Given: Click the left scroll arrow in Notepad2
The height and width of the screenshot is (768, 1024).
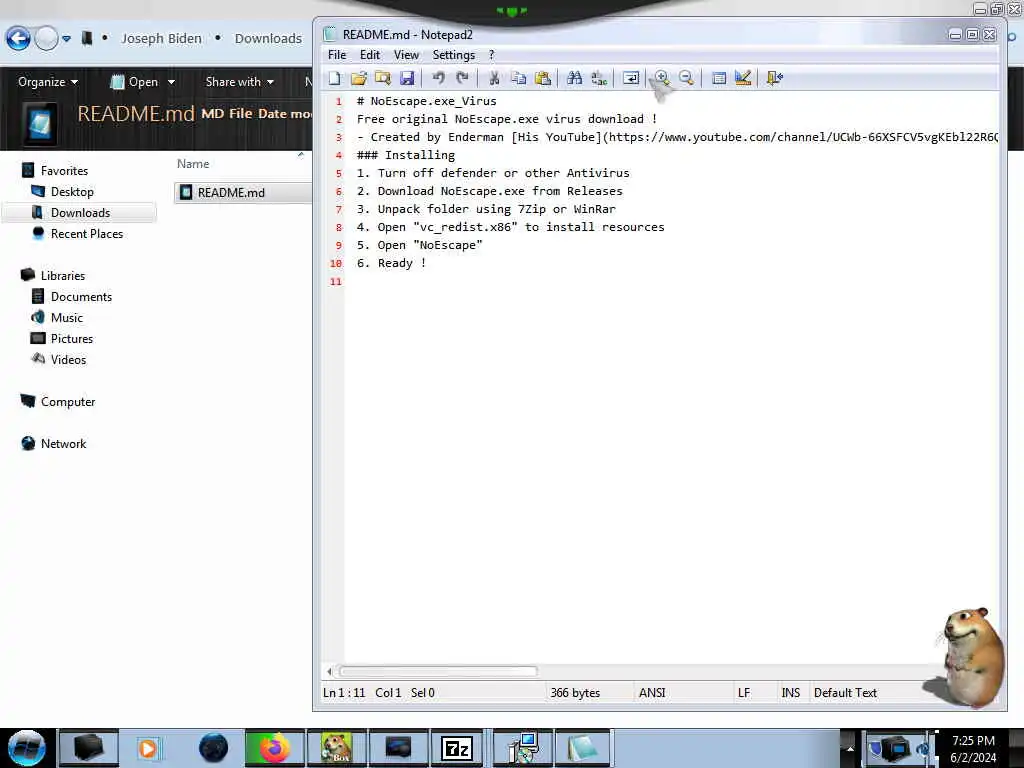Looking at the screenshot, I should point(330,671).
